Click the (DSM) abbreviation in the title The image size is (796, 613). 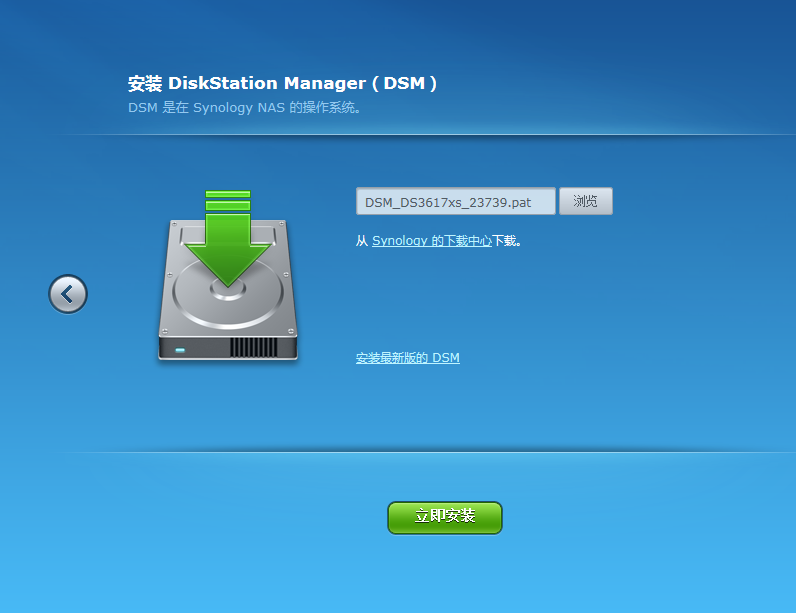pyautogui.click(x=404, y=83)
